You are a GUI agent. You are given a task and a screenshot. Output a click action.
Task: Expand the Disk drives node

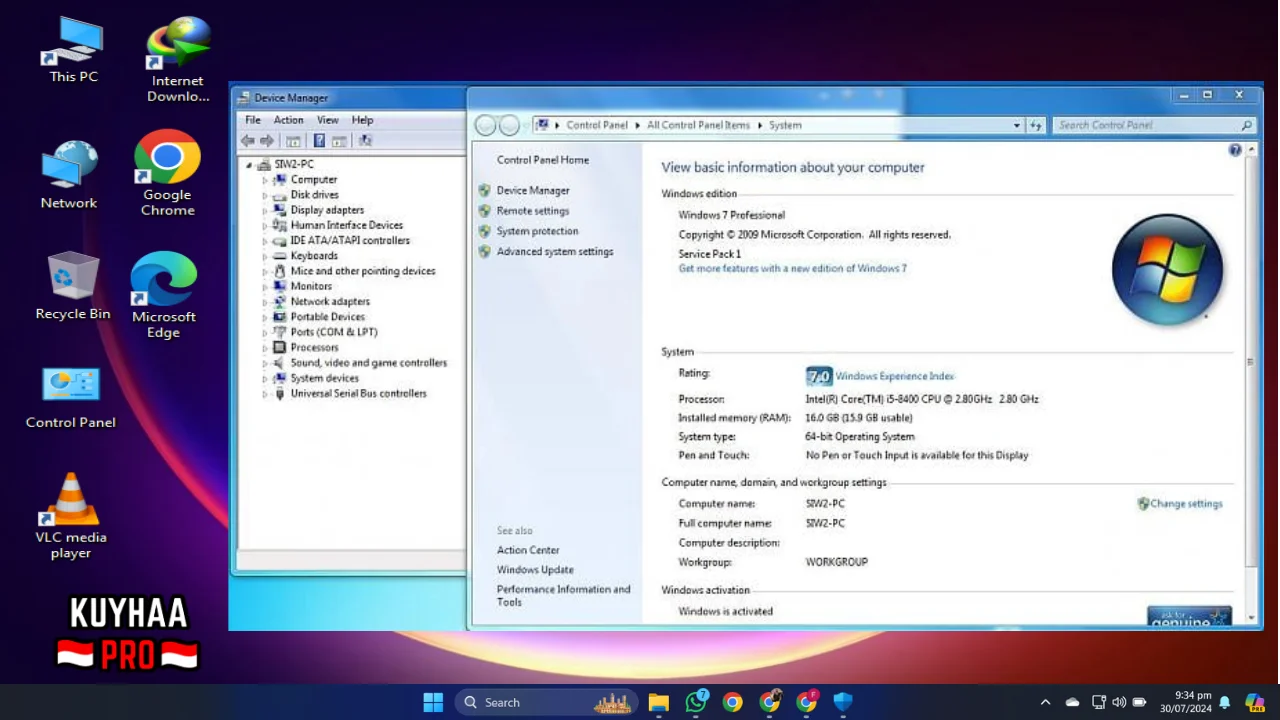pyautogui.click(x=265, y=195)
